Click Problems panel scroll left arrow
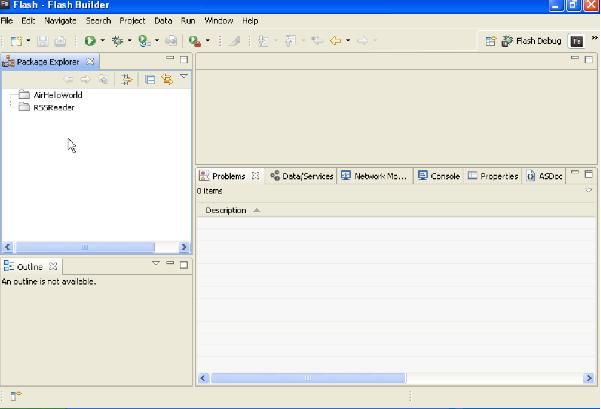The height and width of the screenshot is (409, 601). pos(204,378)
